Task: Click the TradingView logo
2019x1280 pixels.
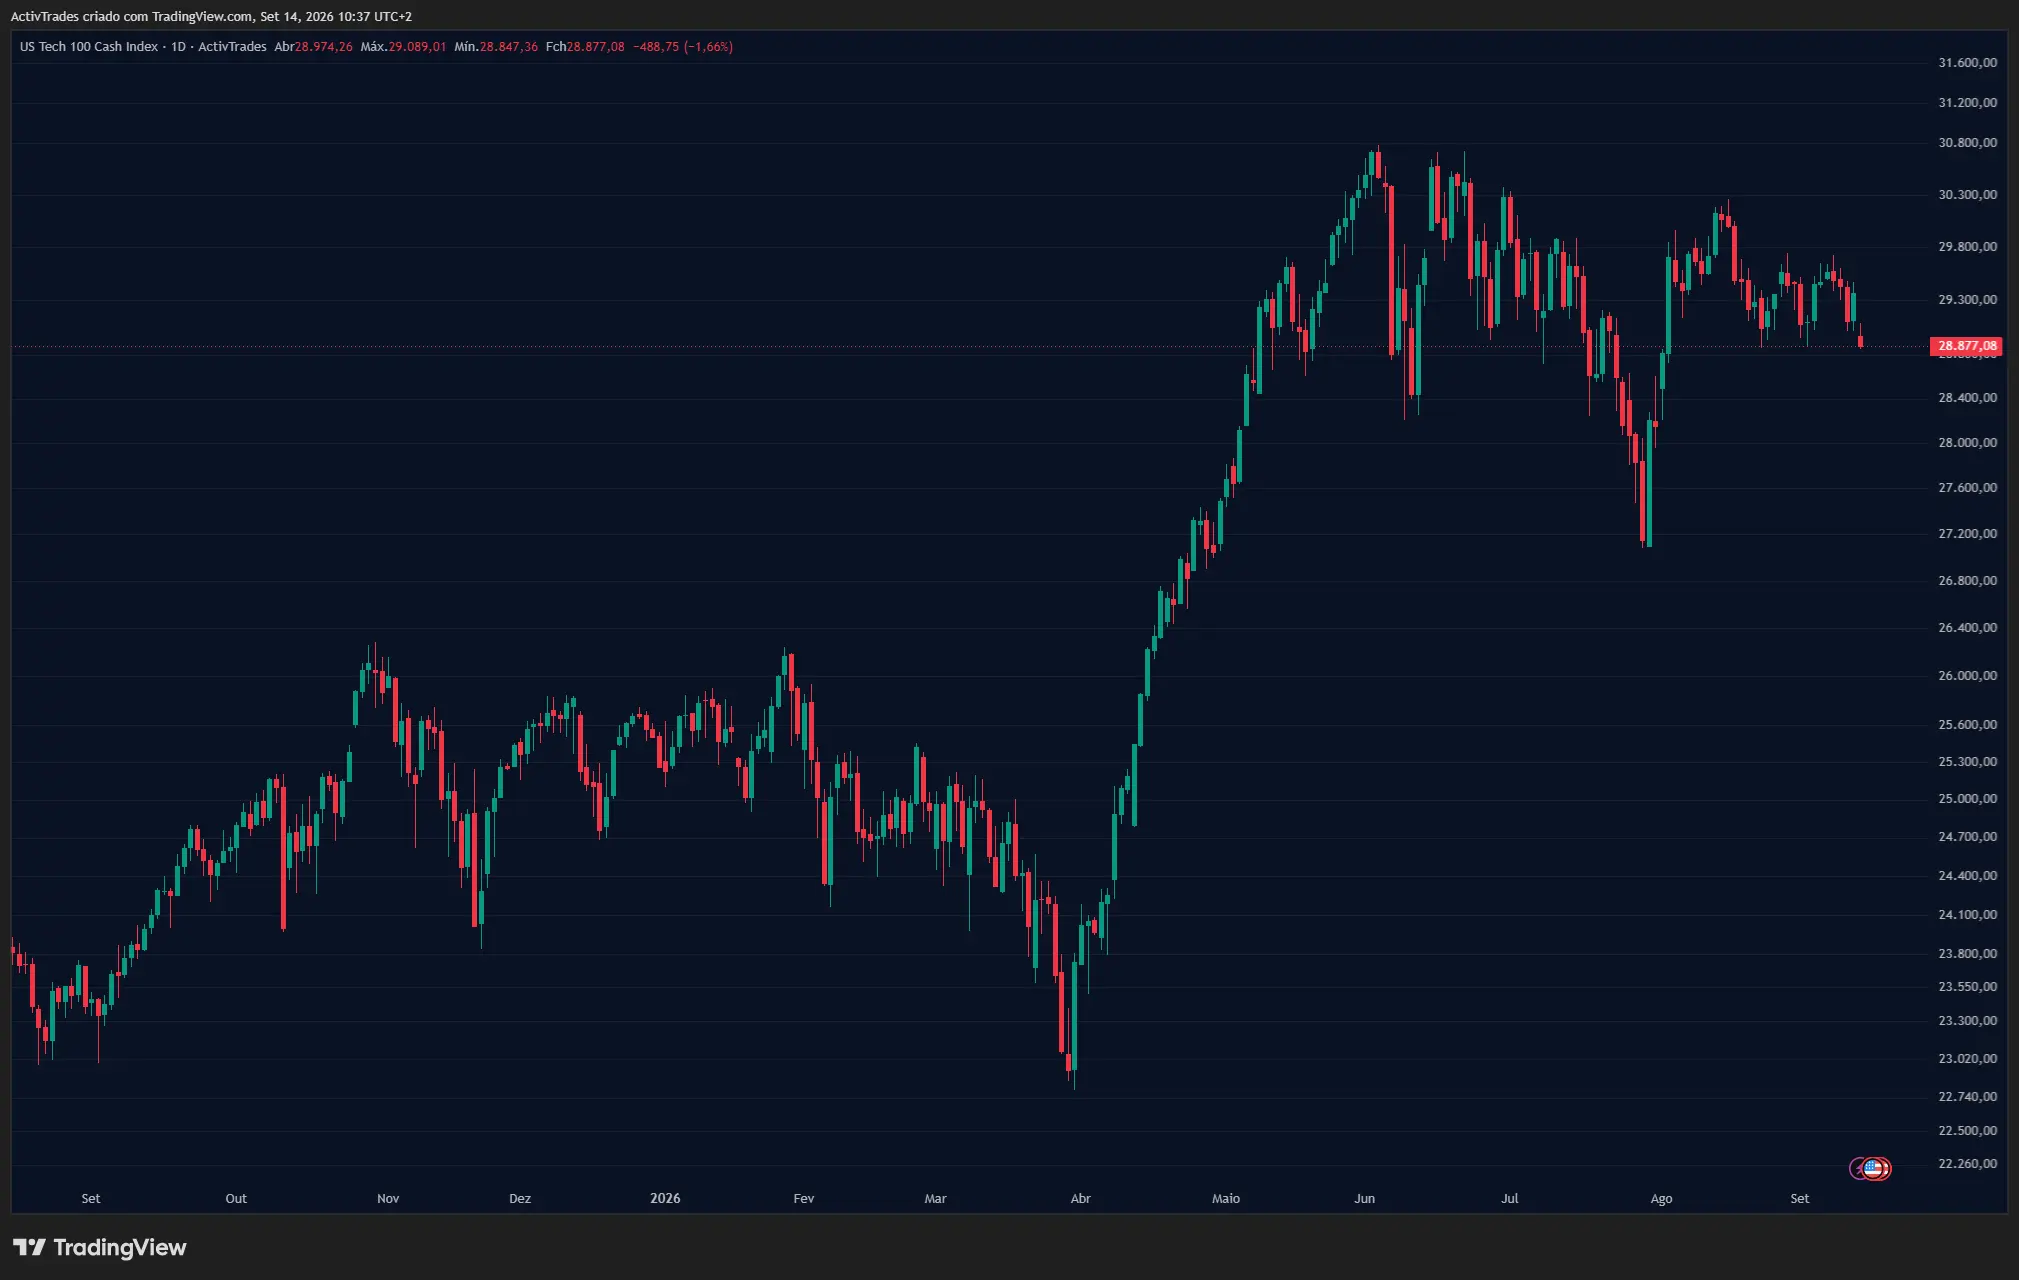Action: point(100,1247)
